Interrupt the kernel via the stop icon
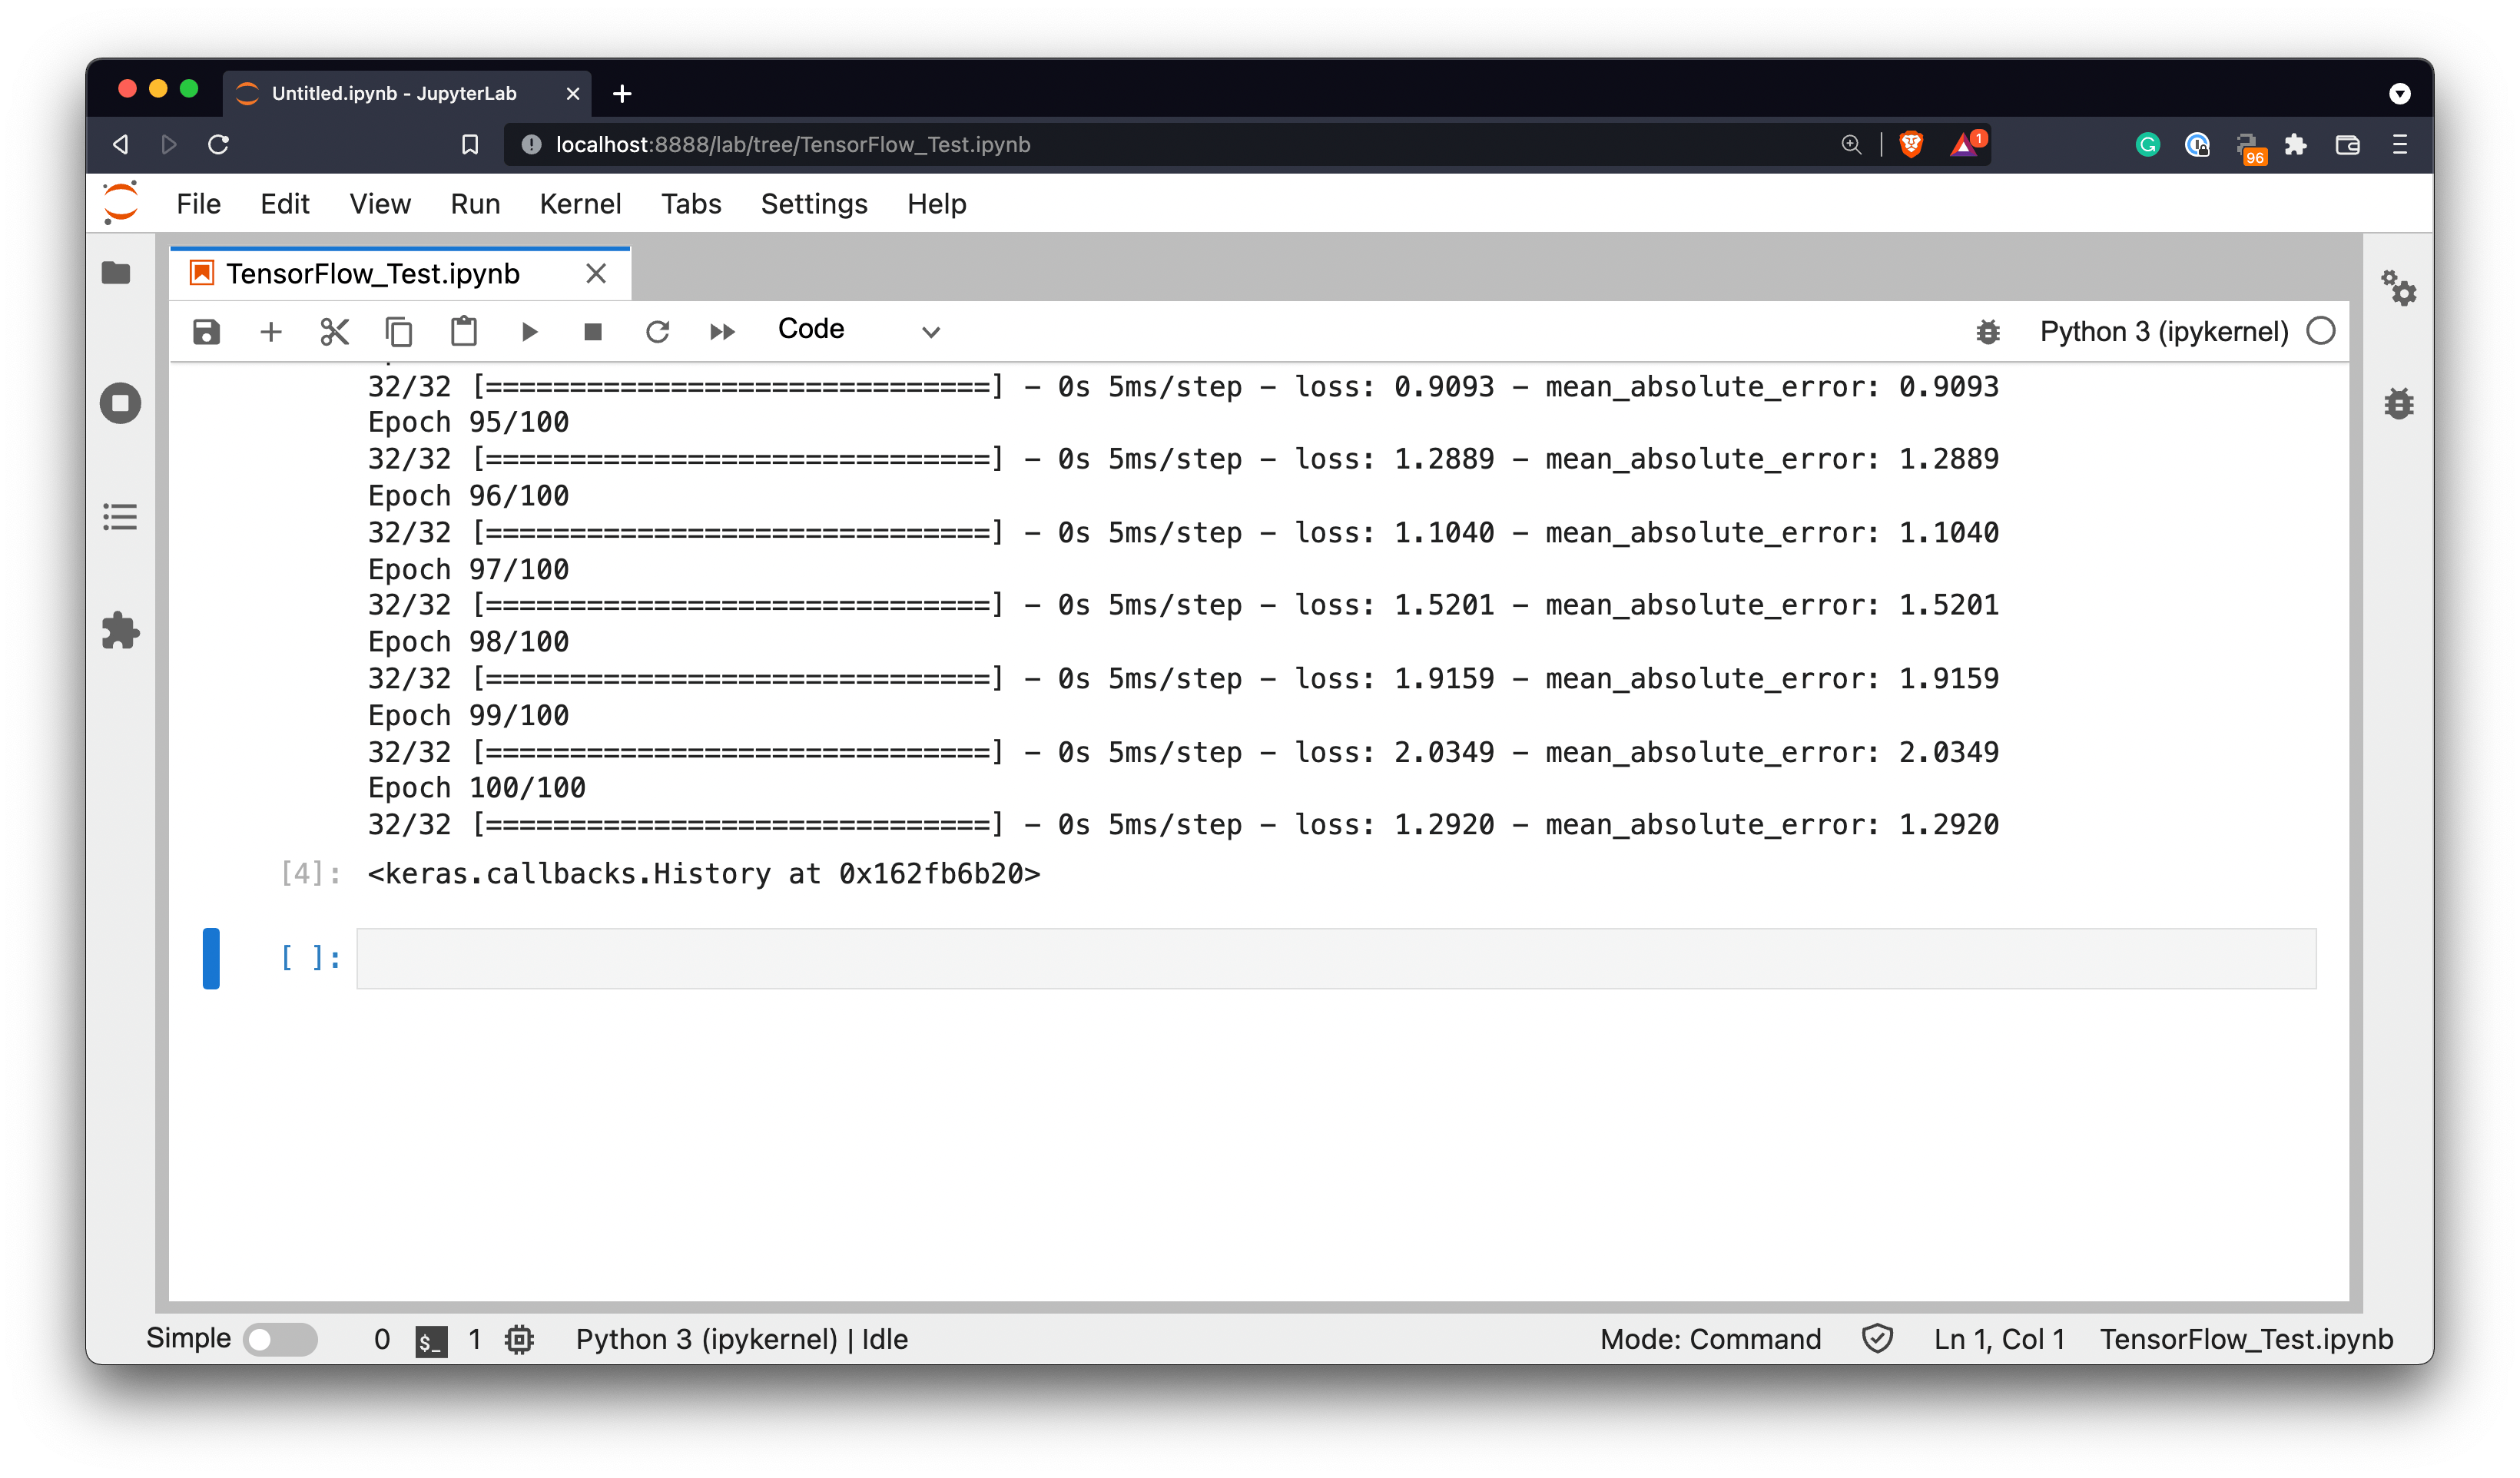 [593, 331]
